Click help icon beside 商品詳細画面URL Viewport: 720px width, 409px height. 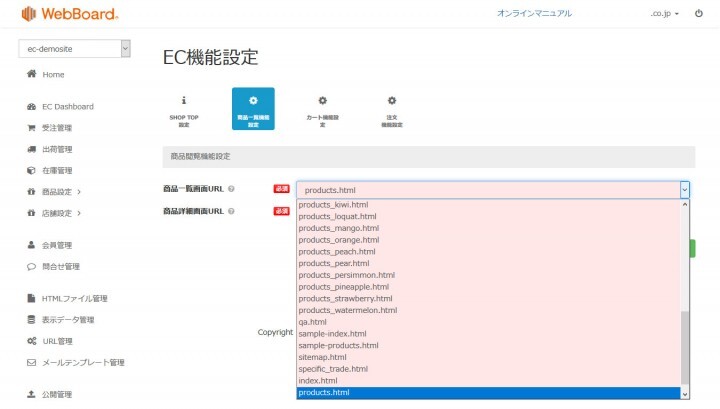tap(231, 211)
